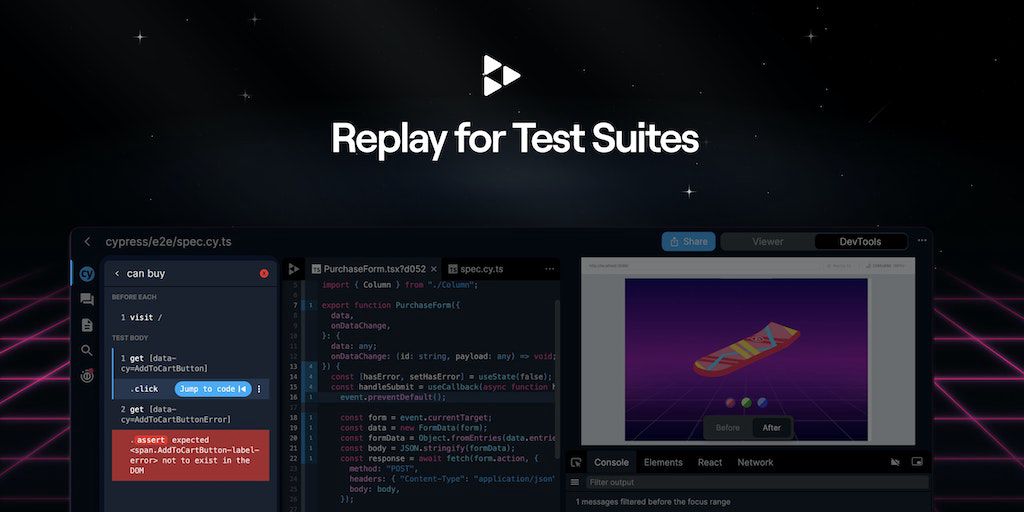1024x512 pixels.
Task: Click the panel layout dock icon
Action: pyautogui.click(x=917, y=462)
